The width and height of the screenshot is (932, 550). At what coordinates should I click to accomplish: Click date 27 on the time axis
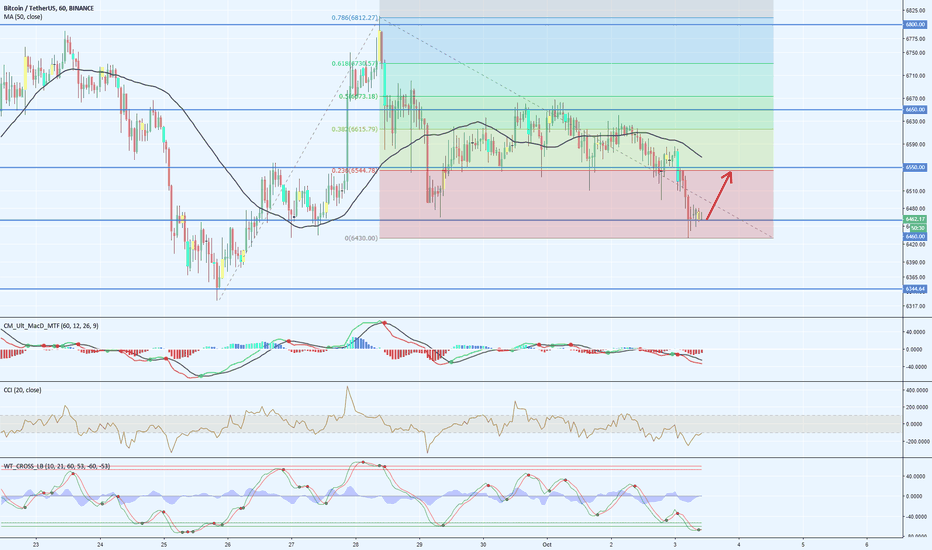click(292, 544)
